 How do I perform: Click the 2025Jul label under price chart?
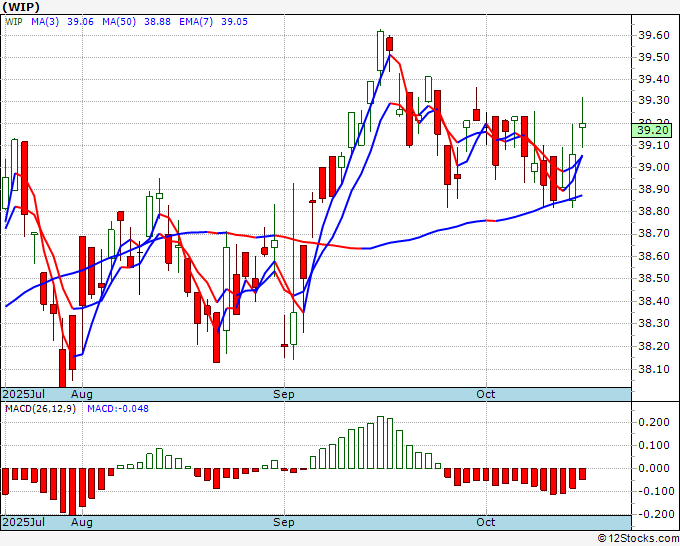click(x=24, y=395)
